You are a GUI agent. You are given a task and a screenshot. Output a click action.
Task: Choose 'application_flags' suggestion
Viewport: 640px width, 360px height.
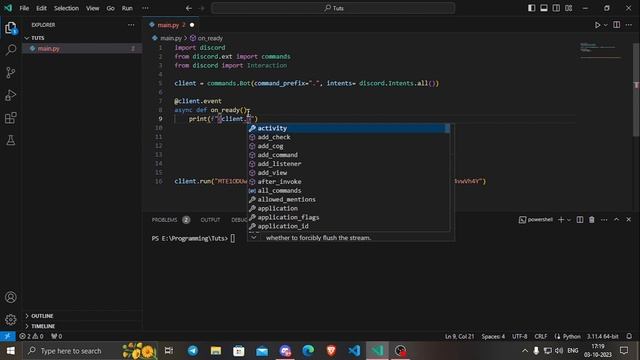tap(349, 217)
